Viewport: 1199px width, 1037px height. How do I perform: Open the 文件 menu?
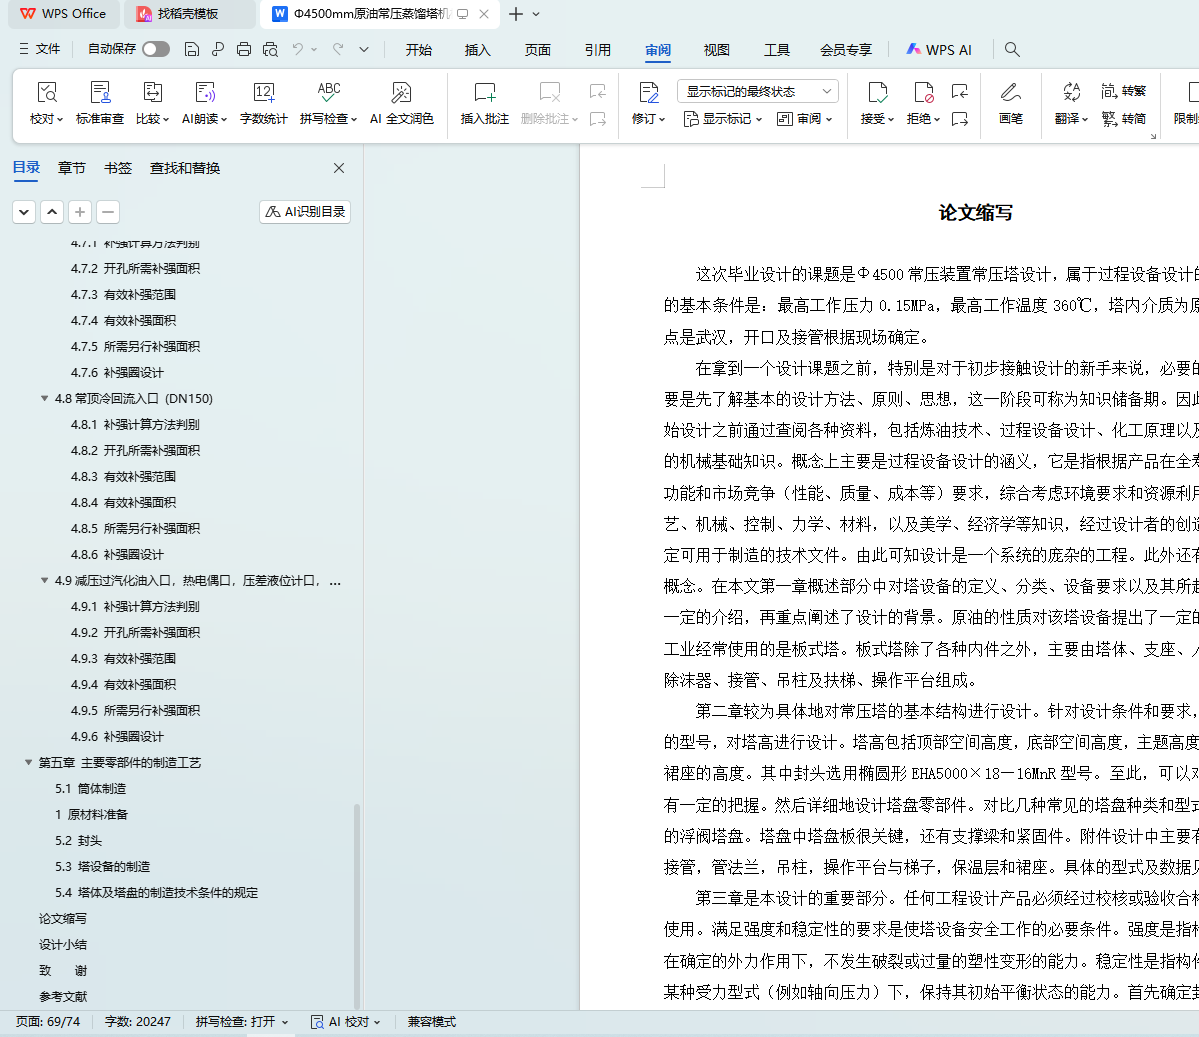(40, 49)
